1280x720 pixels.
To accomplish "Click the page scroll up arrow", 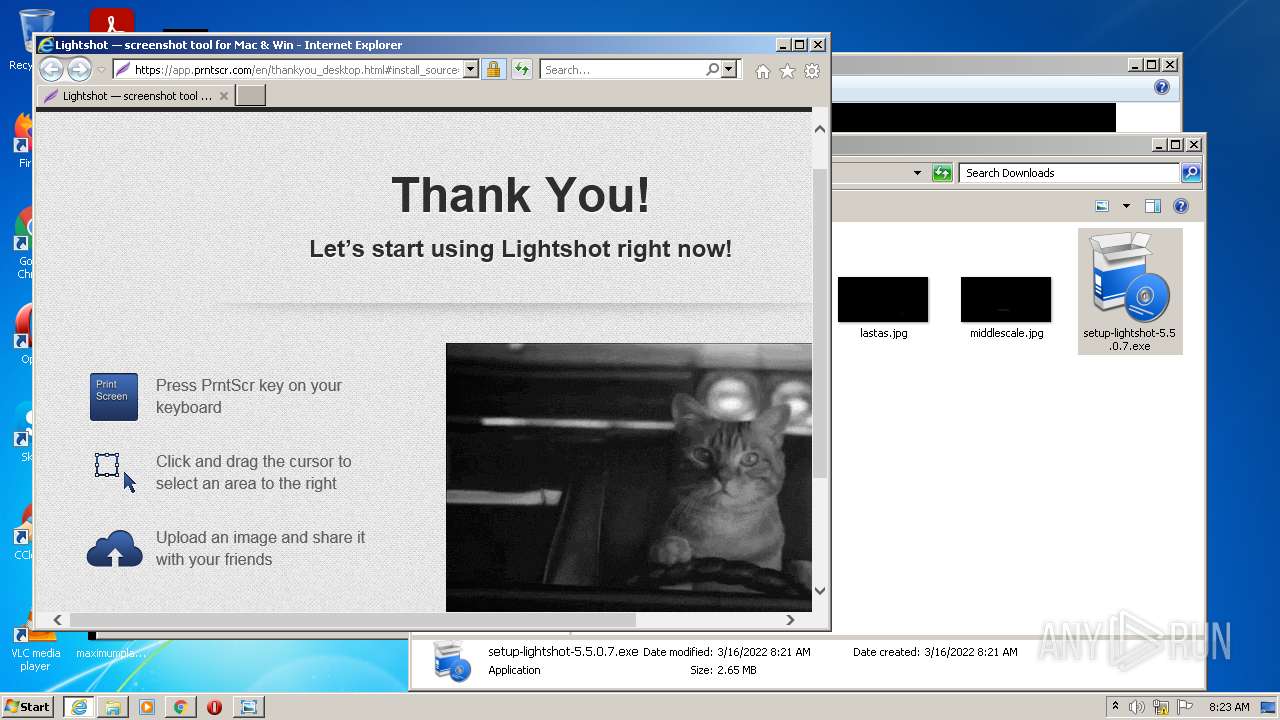I will (820, 129).
